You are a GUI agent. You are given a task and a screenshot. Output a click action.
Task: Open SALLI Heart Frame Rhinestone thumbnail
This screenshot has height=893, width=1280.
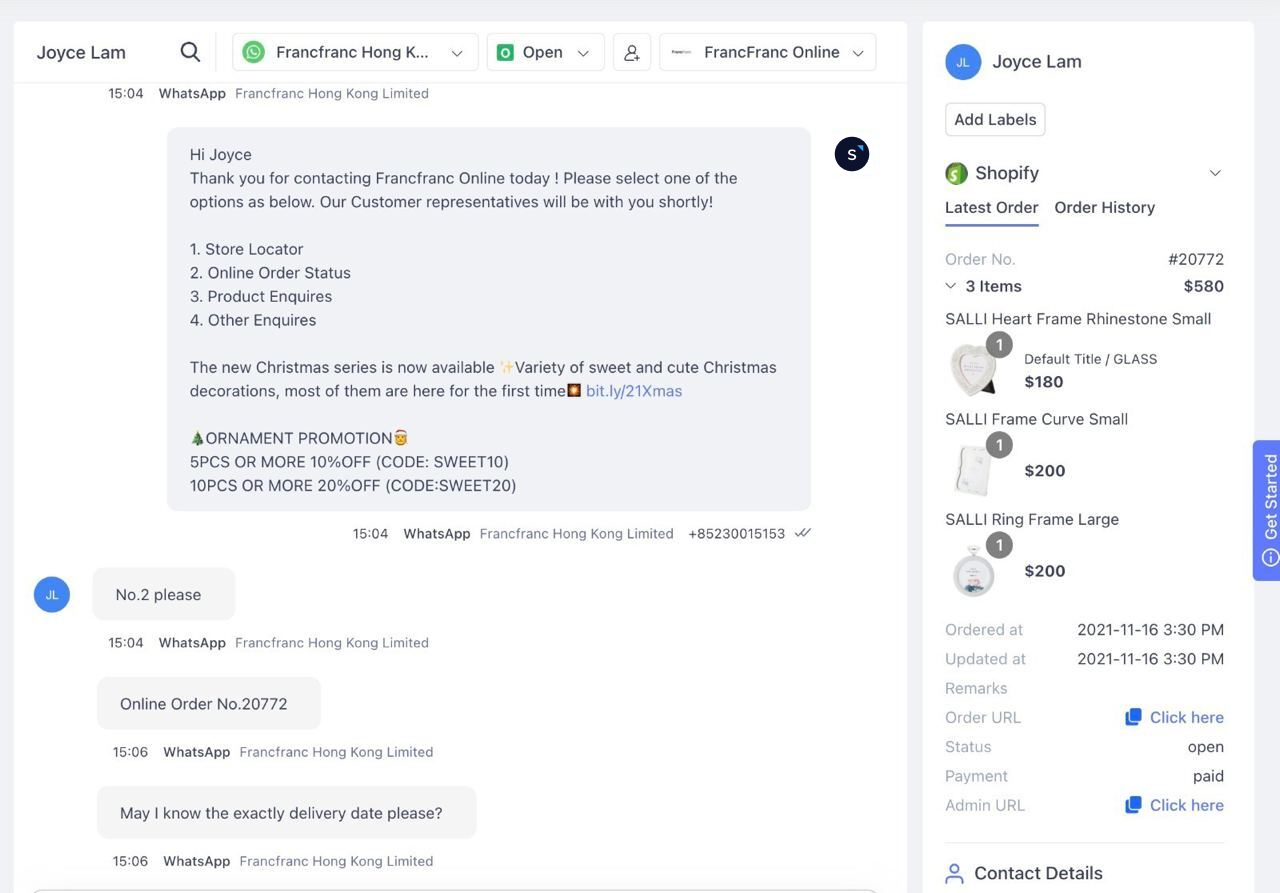coord(972,368)
